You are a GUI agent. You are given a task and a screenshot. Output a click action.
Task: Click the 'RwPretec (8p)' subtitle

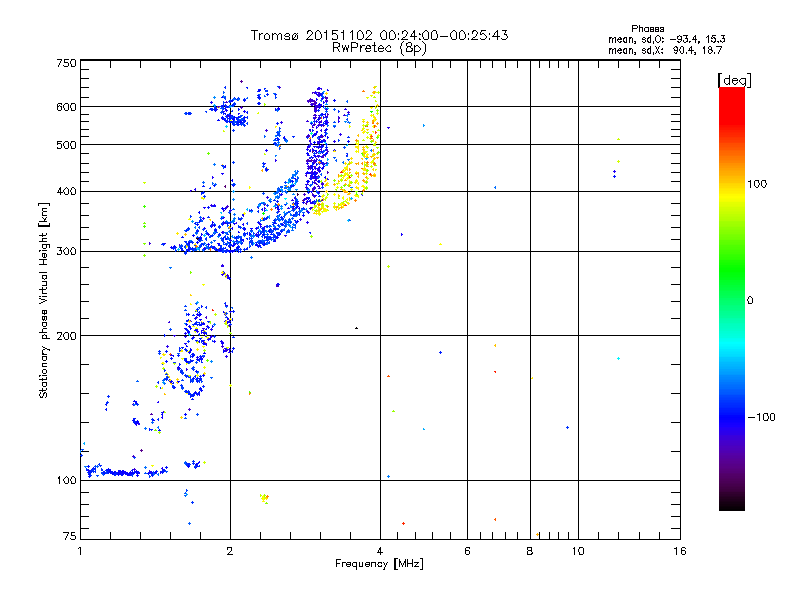[379, 48]
